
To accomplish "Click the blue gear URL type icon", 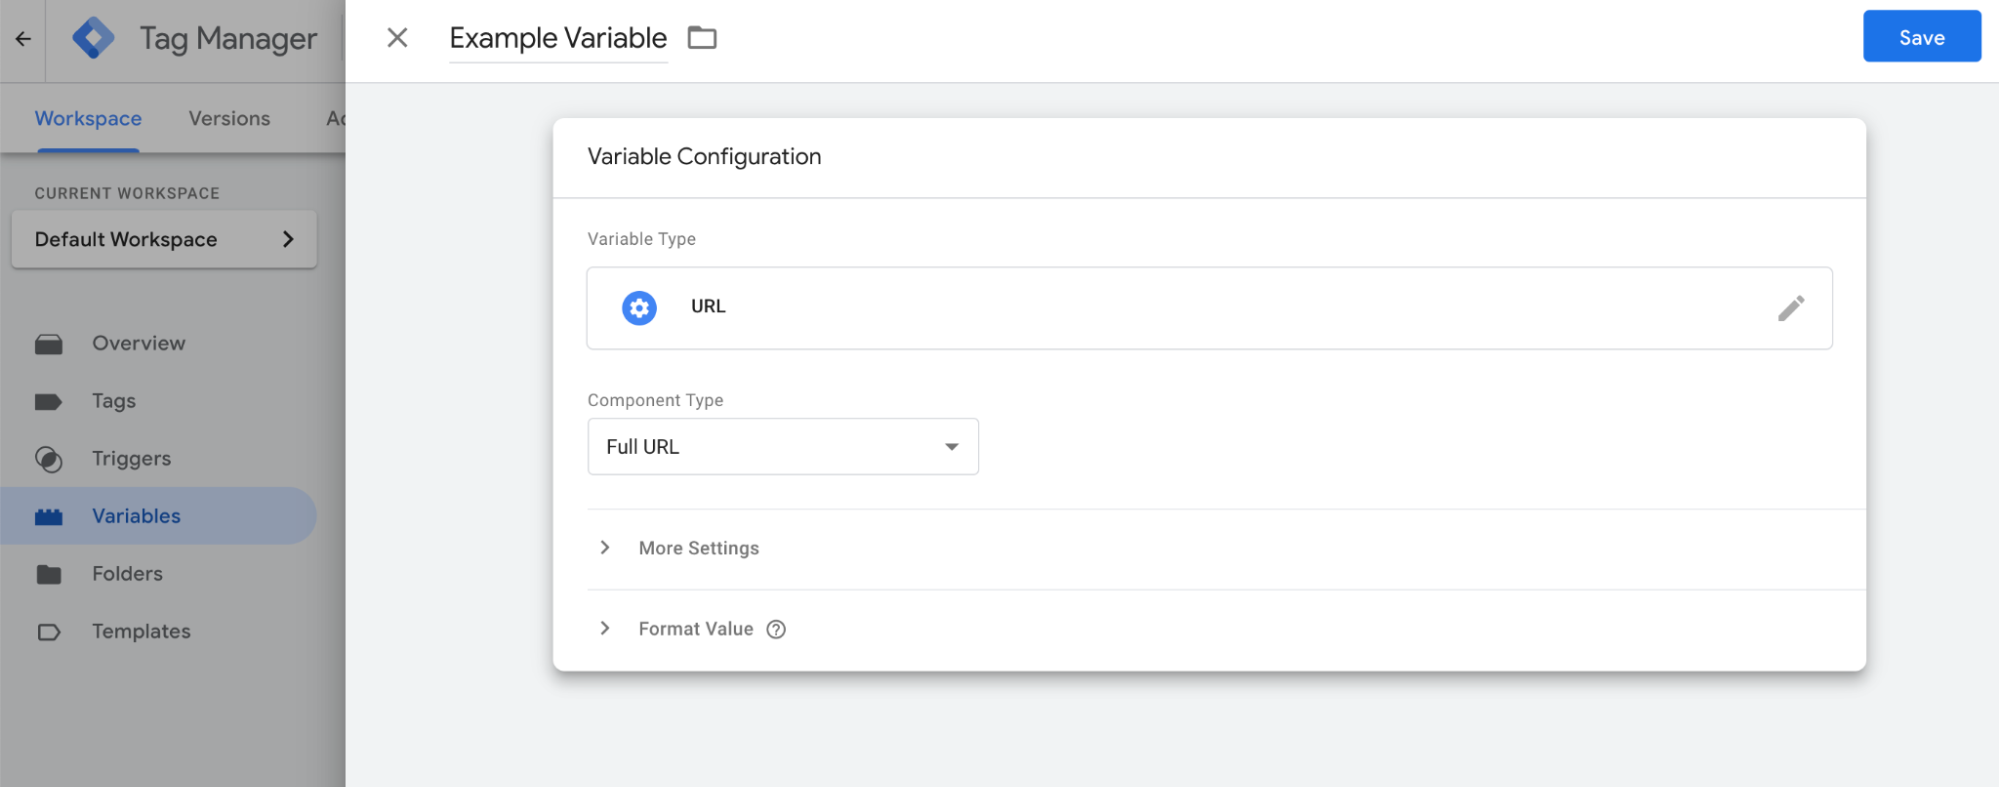I will pyautogui.click(x=639, y=308).
